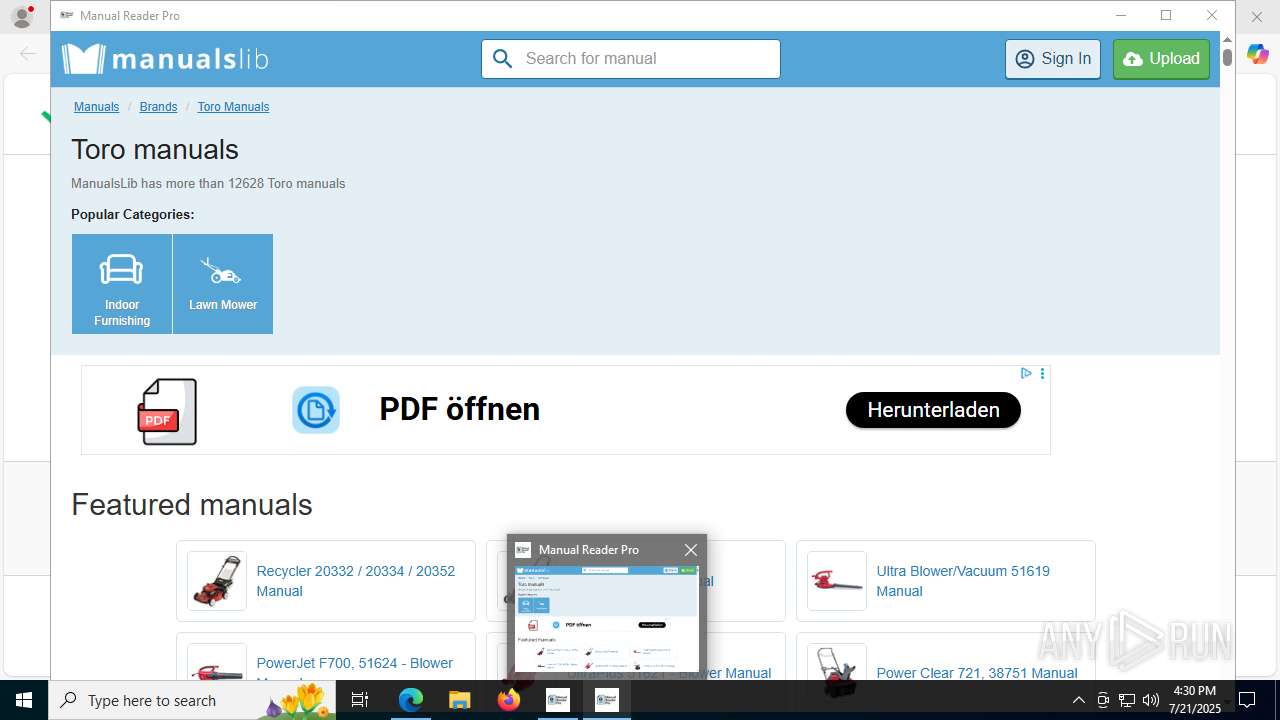The image size is (1280, 720).
Task: Launch Firefox from taskbar
Action: coord(508,700)
